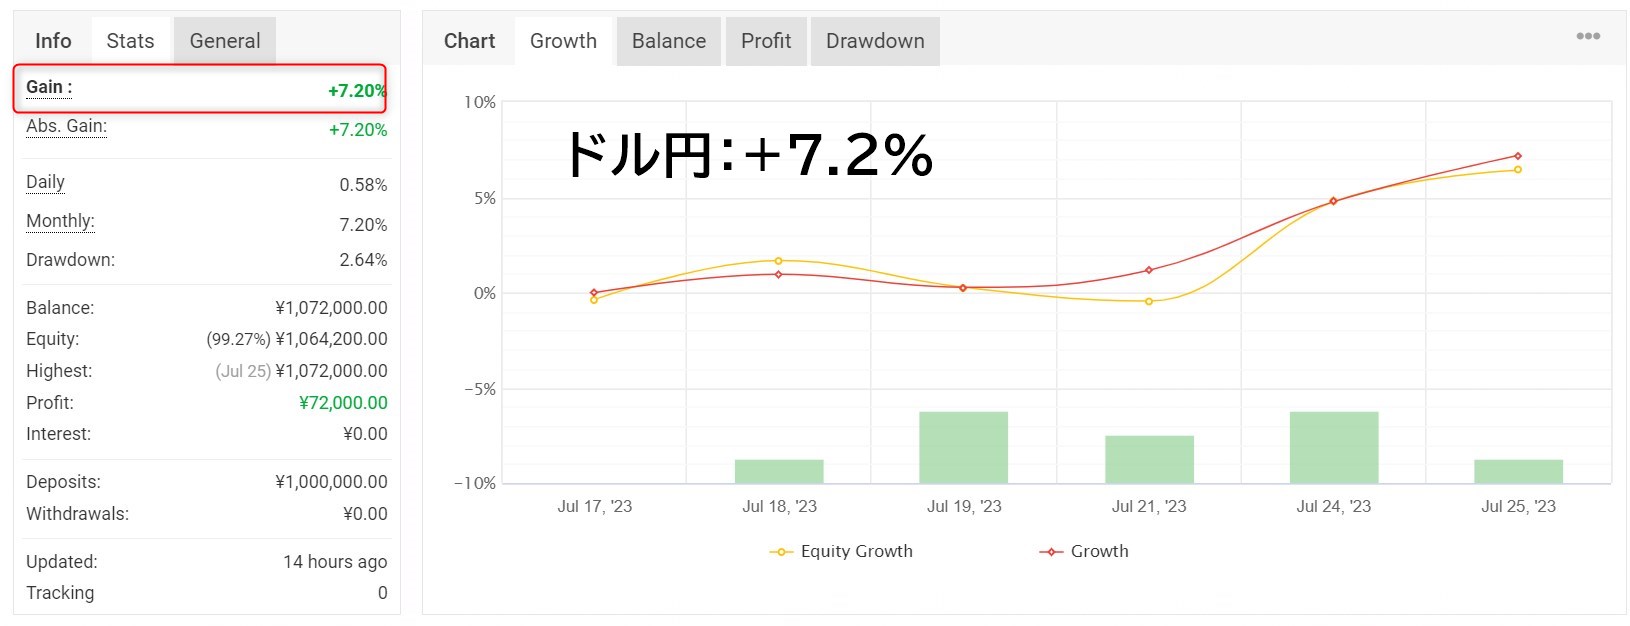1630x626 pixels.
Task: Switch to the Stats tab
Action: (x=130, y=41)
